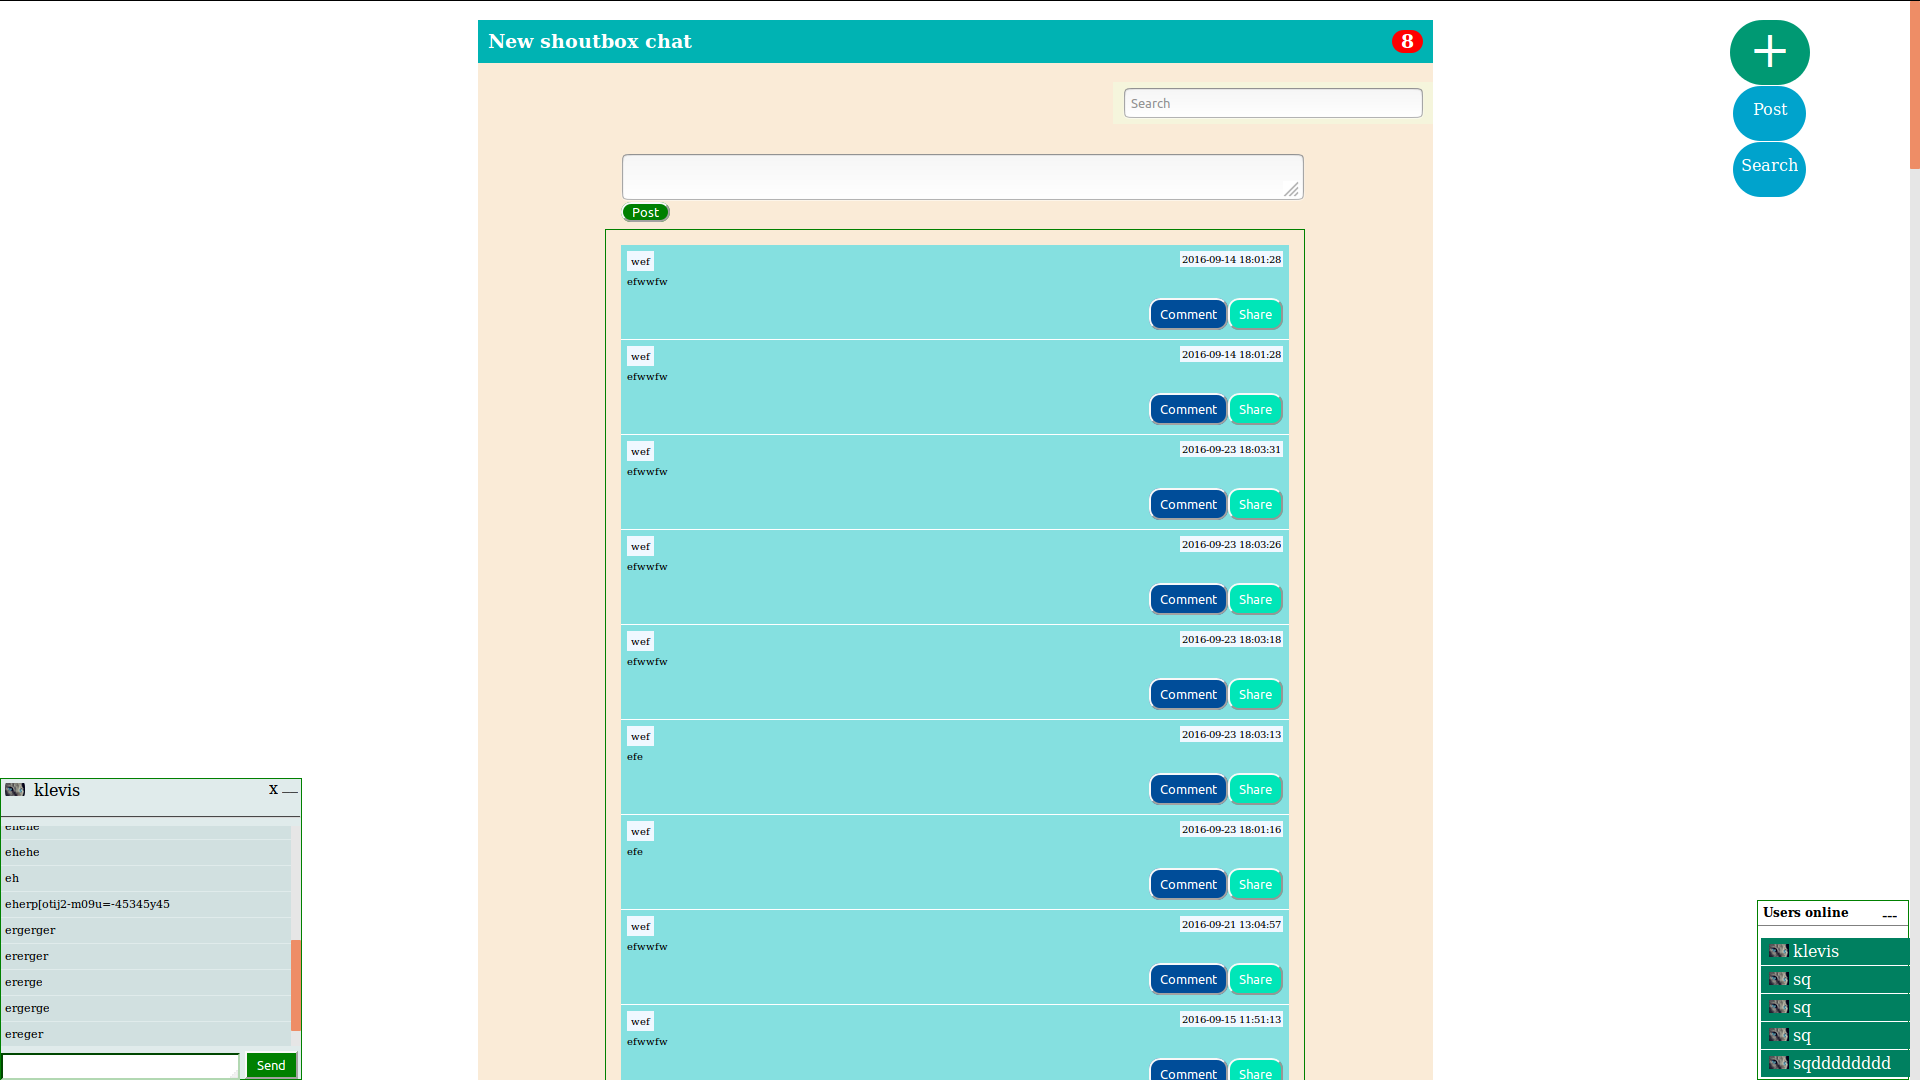Open the circular Search icon
The width and height of the screenshot is (1920, 1080).
tap(1768, 167)
